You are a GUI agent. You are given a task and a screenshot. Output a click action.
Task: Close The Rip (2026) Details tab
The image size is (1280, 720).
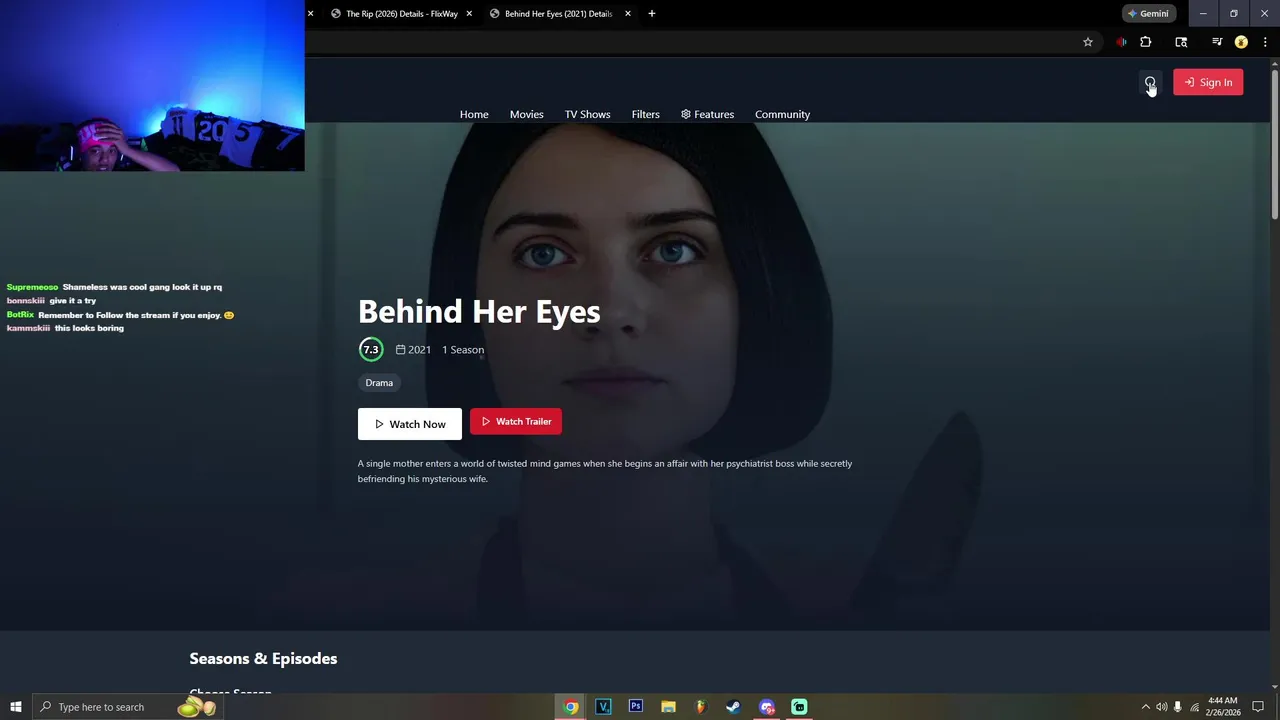[469, 13]
